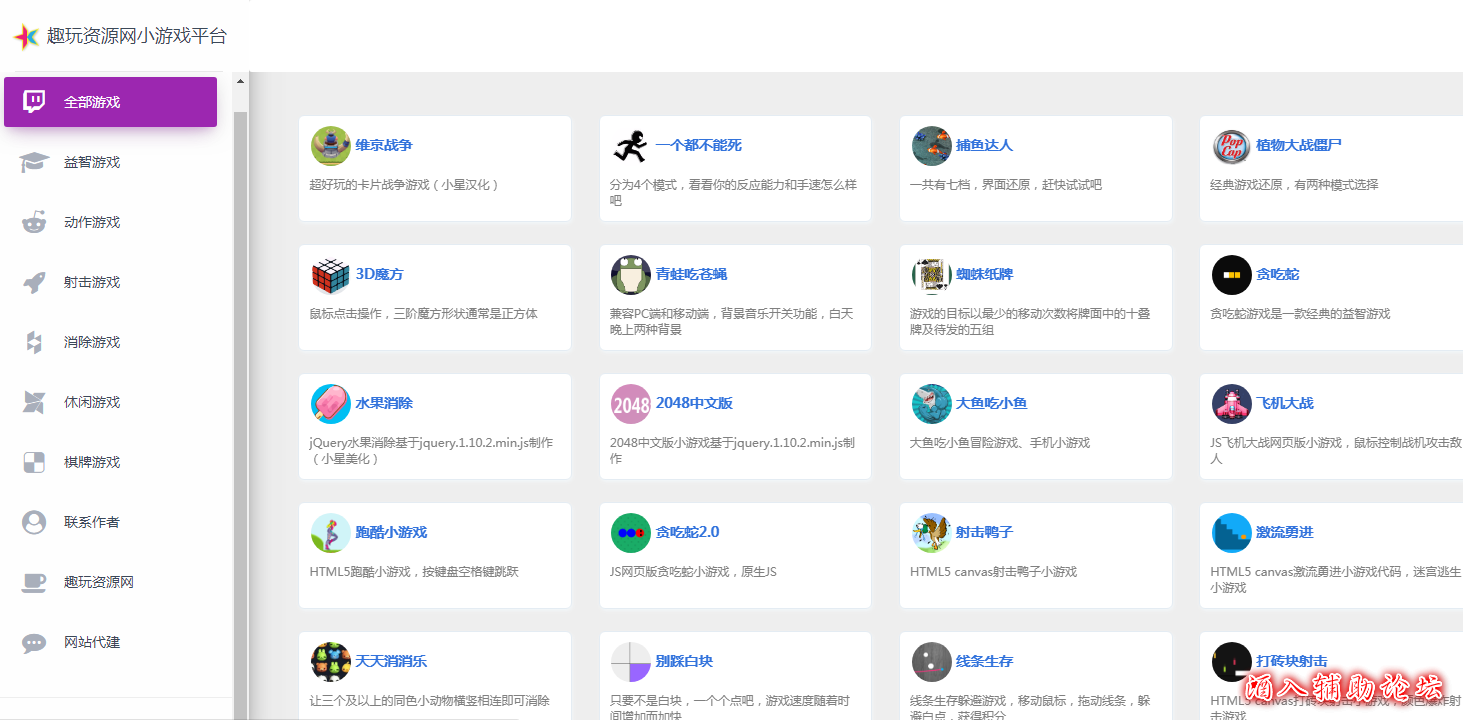The height and width of the screenshot is (720, 1463).
Task: Open the 捕鱼达人 game link
Action: [984, 145]
